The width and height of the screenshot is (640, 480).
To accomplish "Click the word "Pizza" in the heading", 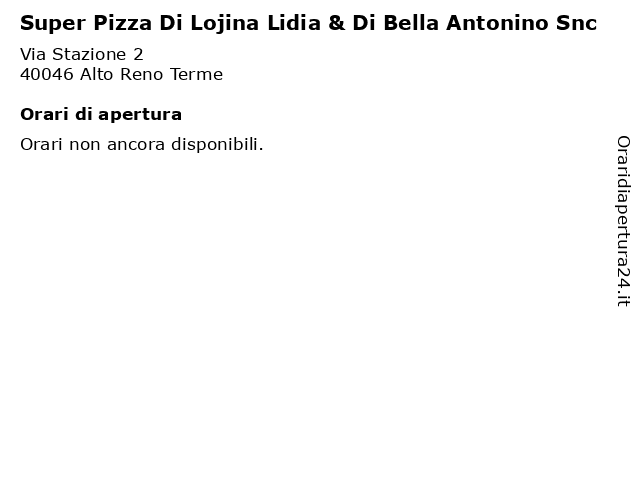I will pos(122,23).
